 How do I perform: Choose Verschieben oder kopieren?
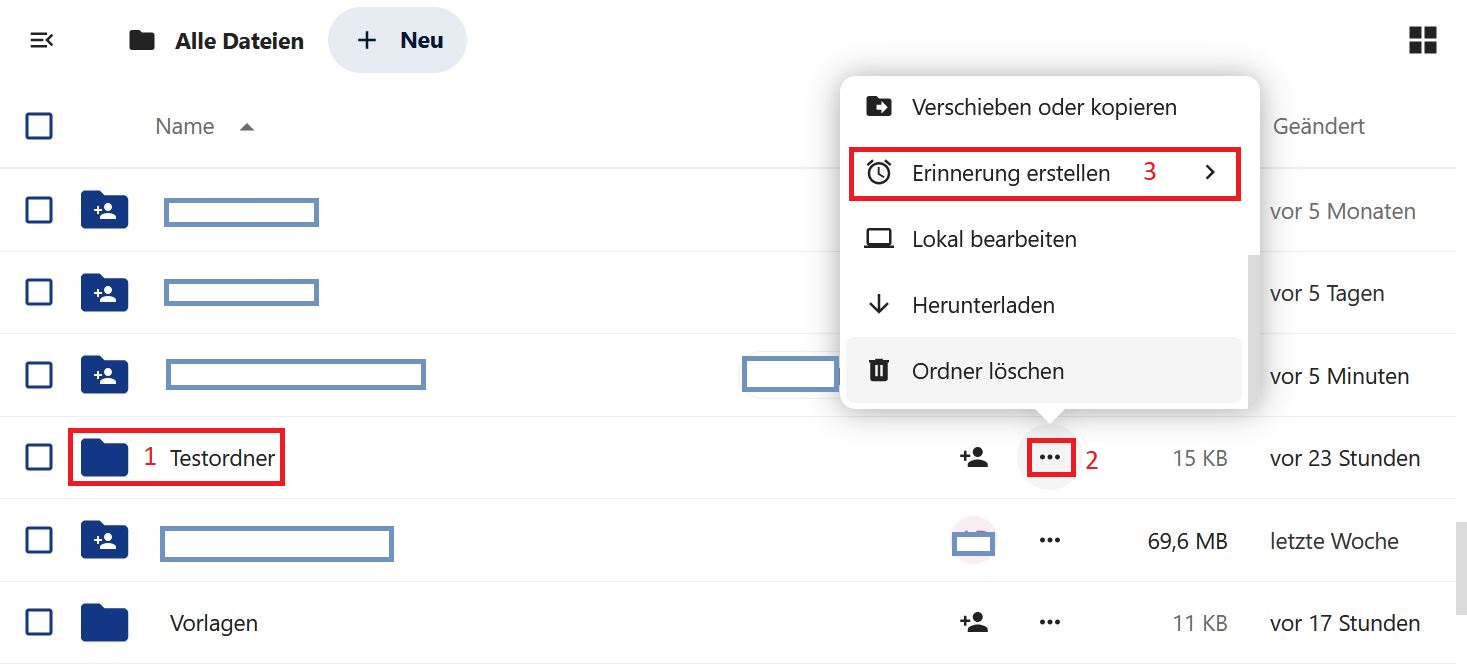[x=1044, y=107]
